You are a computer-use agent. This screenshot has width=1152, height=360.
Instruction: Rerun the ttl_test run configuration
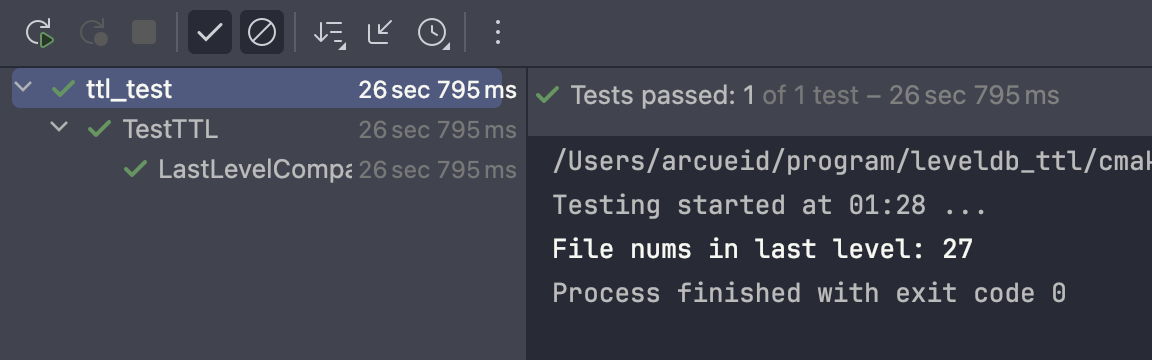(40, 33)
